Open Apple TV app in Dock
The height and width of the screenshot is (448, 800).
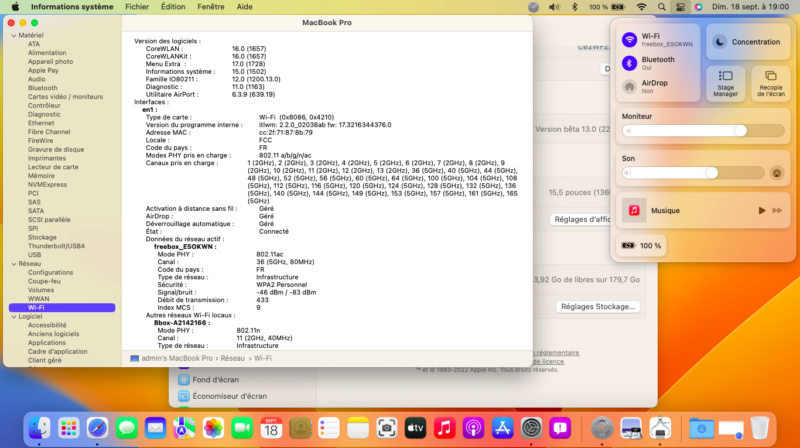click(x=416, y=428)
